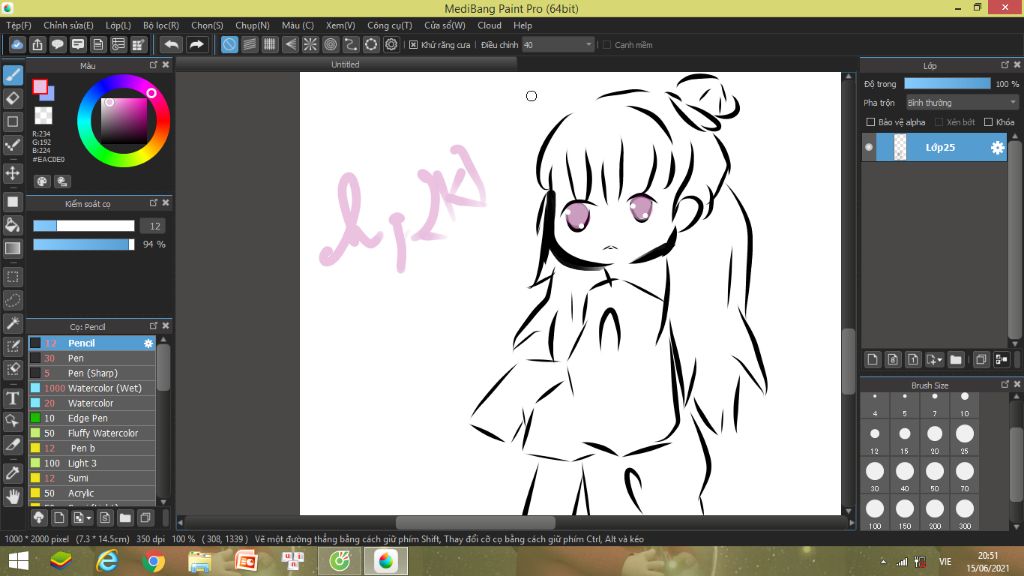The height and width of the screenshot is (576, 1024).
Task: Enable circle snap
Action: 330,44
